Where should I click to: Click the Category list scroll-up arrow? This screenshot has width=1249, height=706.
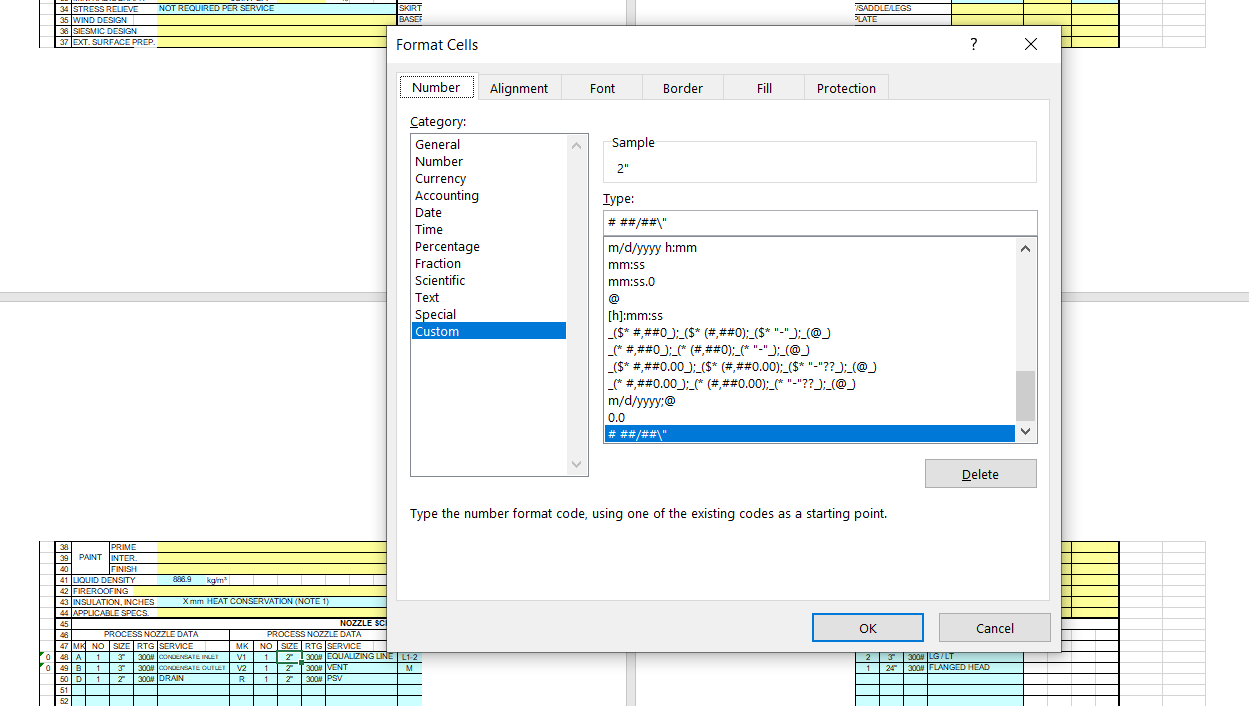(576, 144)
